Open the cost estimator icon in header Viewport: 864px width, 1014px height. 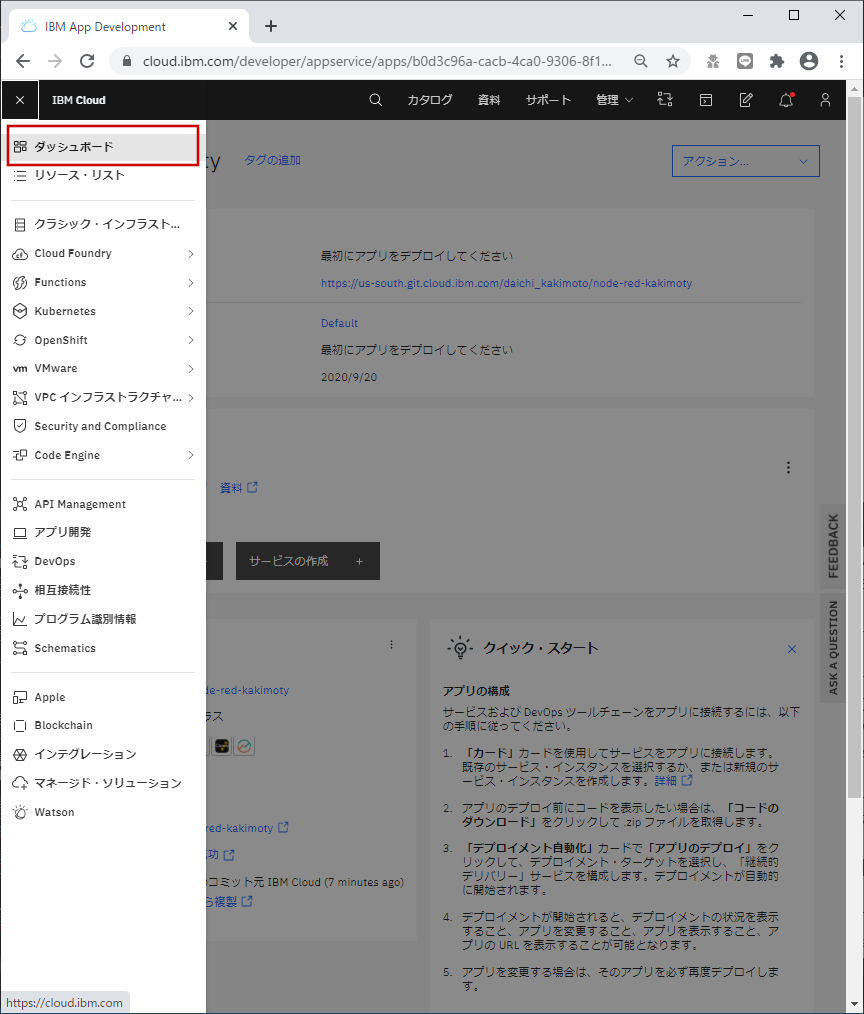(x=665, y=100)
